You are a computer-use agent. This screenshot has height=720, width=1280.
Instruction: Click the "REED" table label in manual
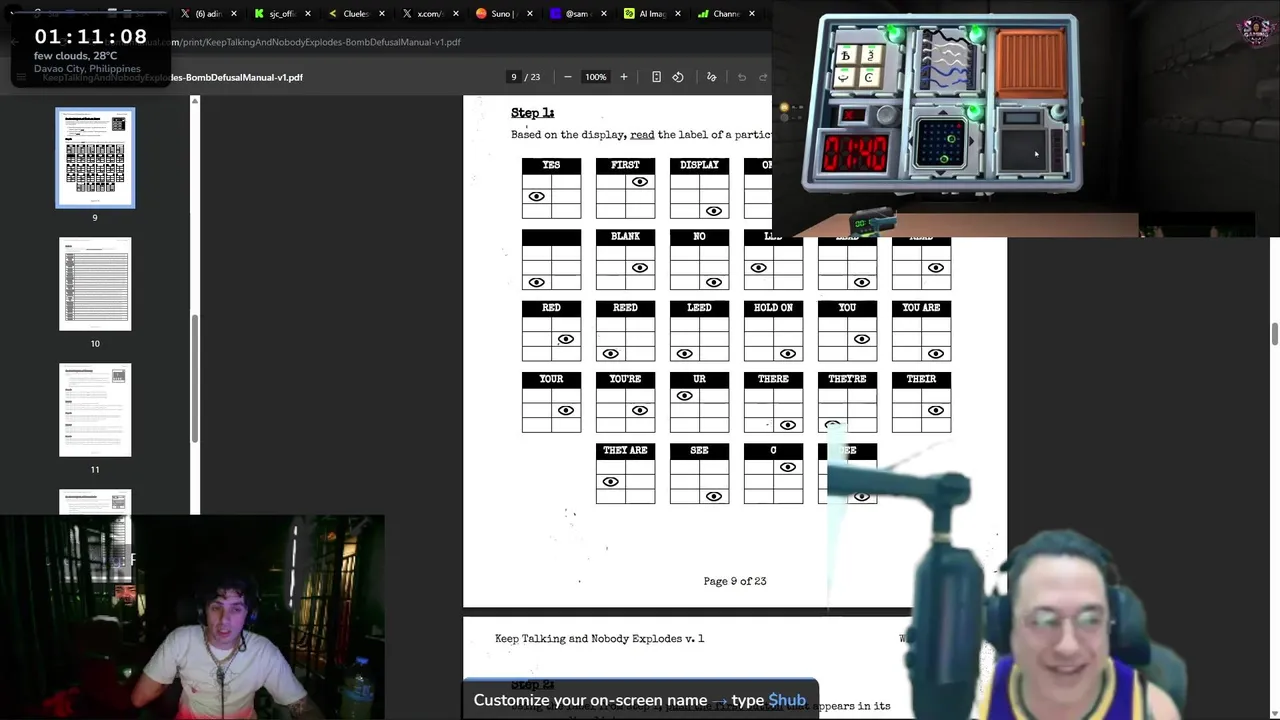625,308
